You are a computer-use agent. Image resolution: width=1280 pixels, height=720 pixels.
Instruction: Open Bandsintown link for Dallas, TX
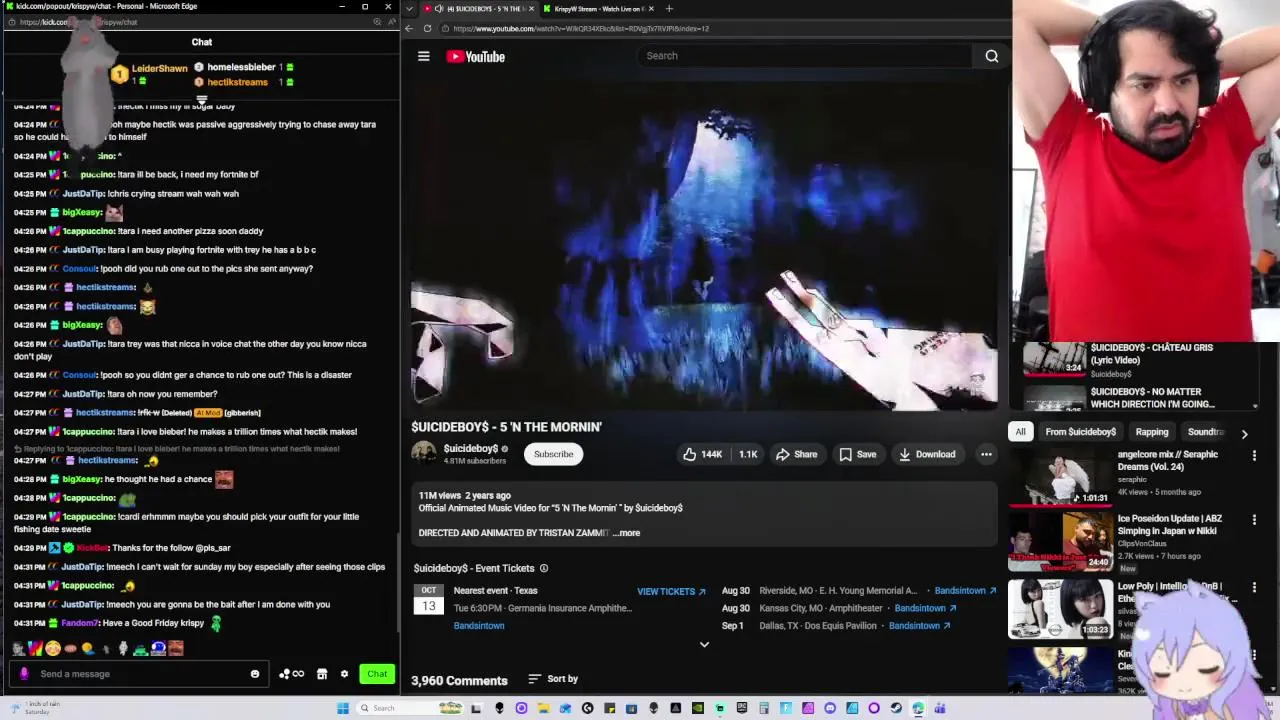coord(919,626)
